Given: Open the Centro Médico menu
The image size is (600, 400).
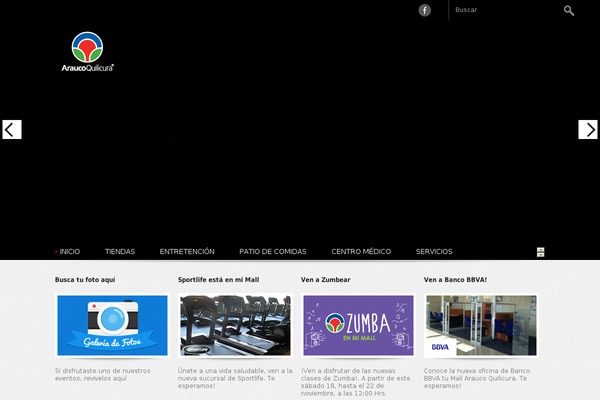Looking at the screenshot, I should pos(361,252).
